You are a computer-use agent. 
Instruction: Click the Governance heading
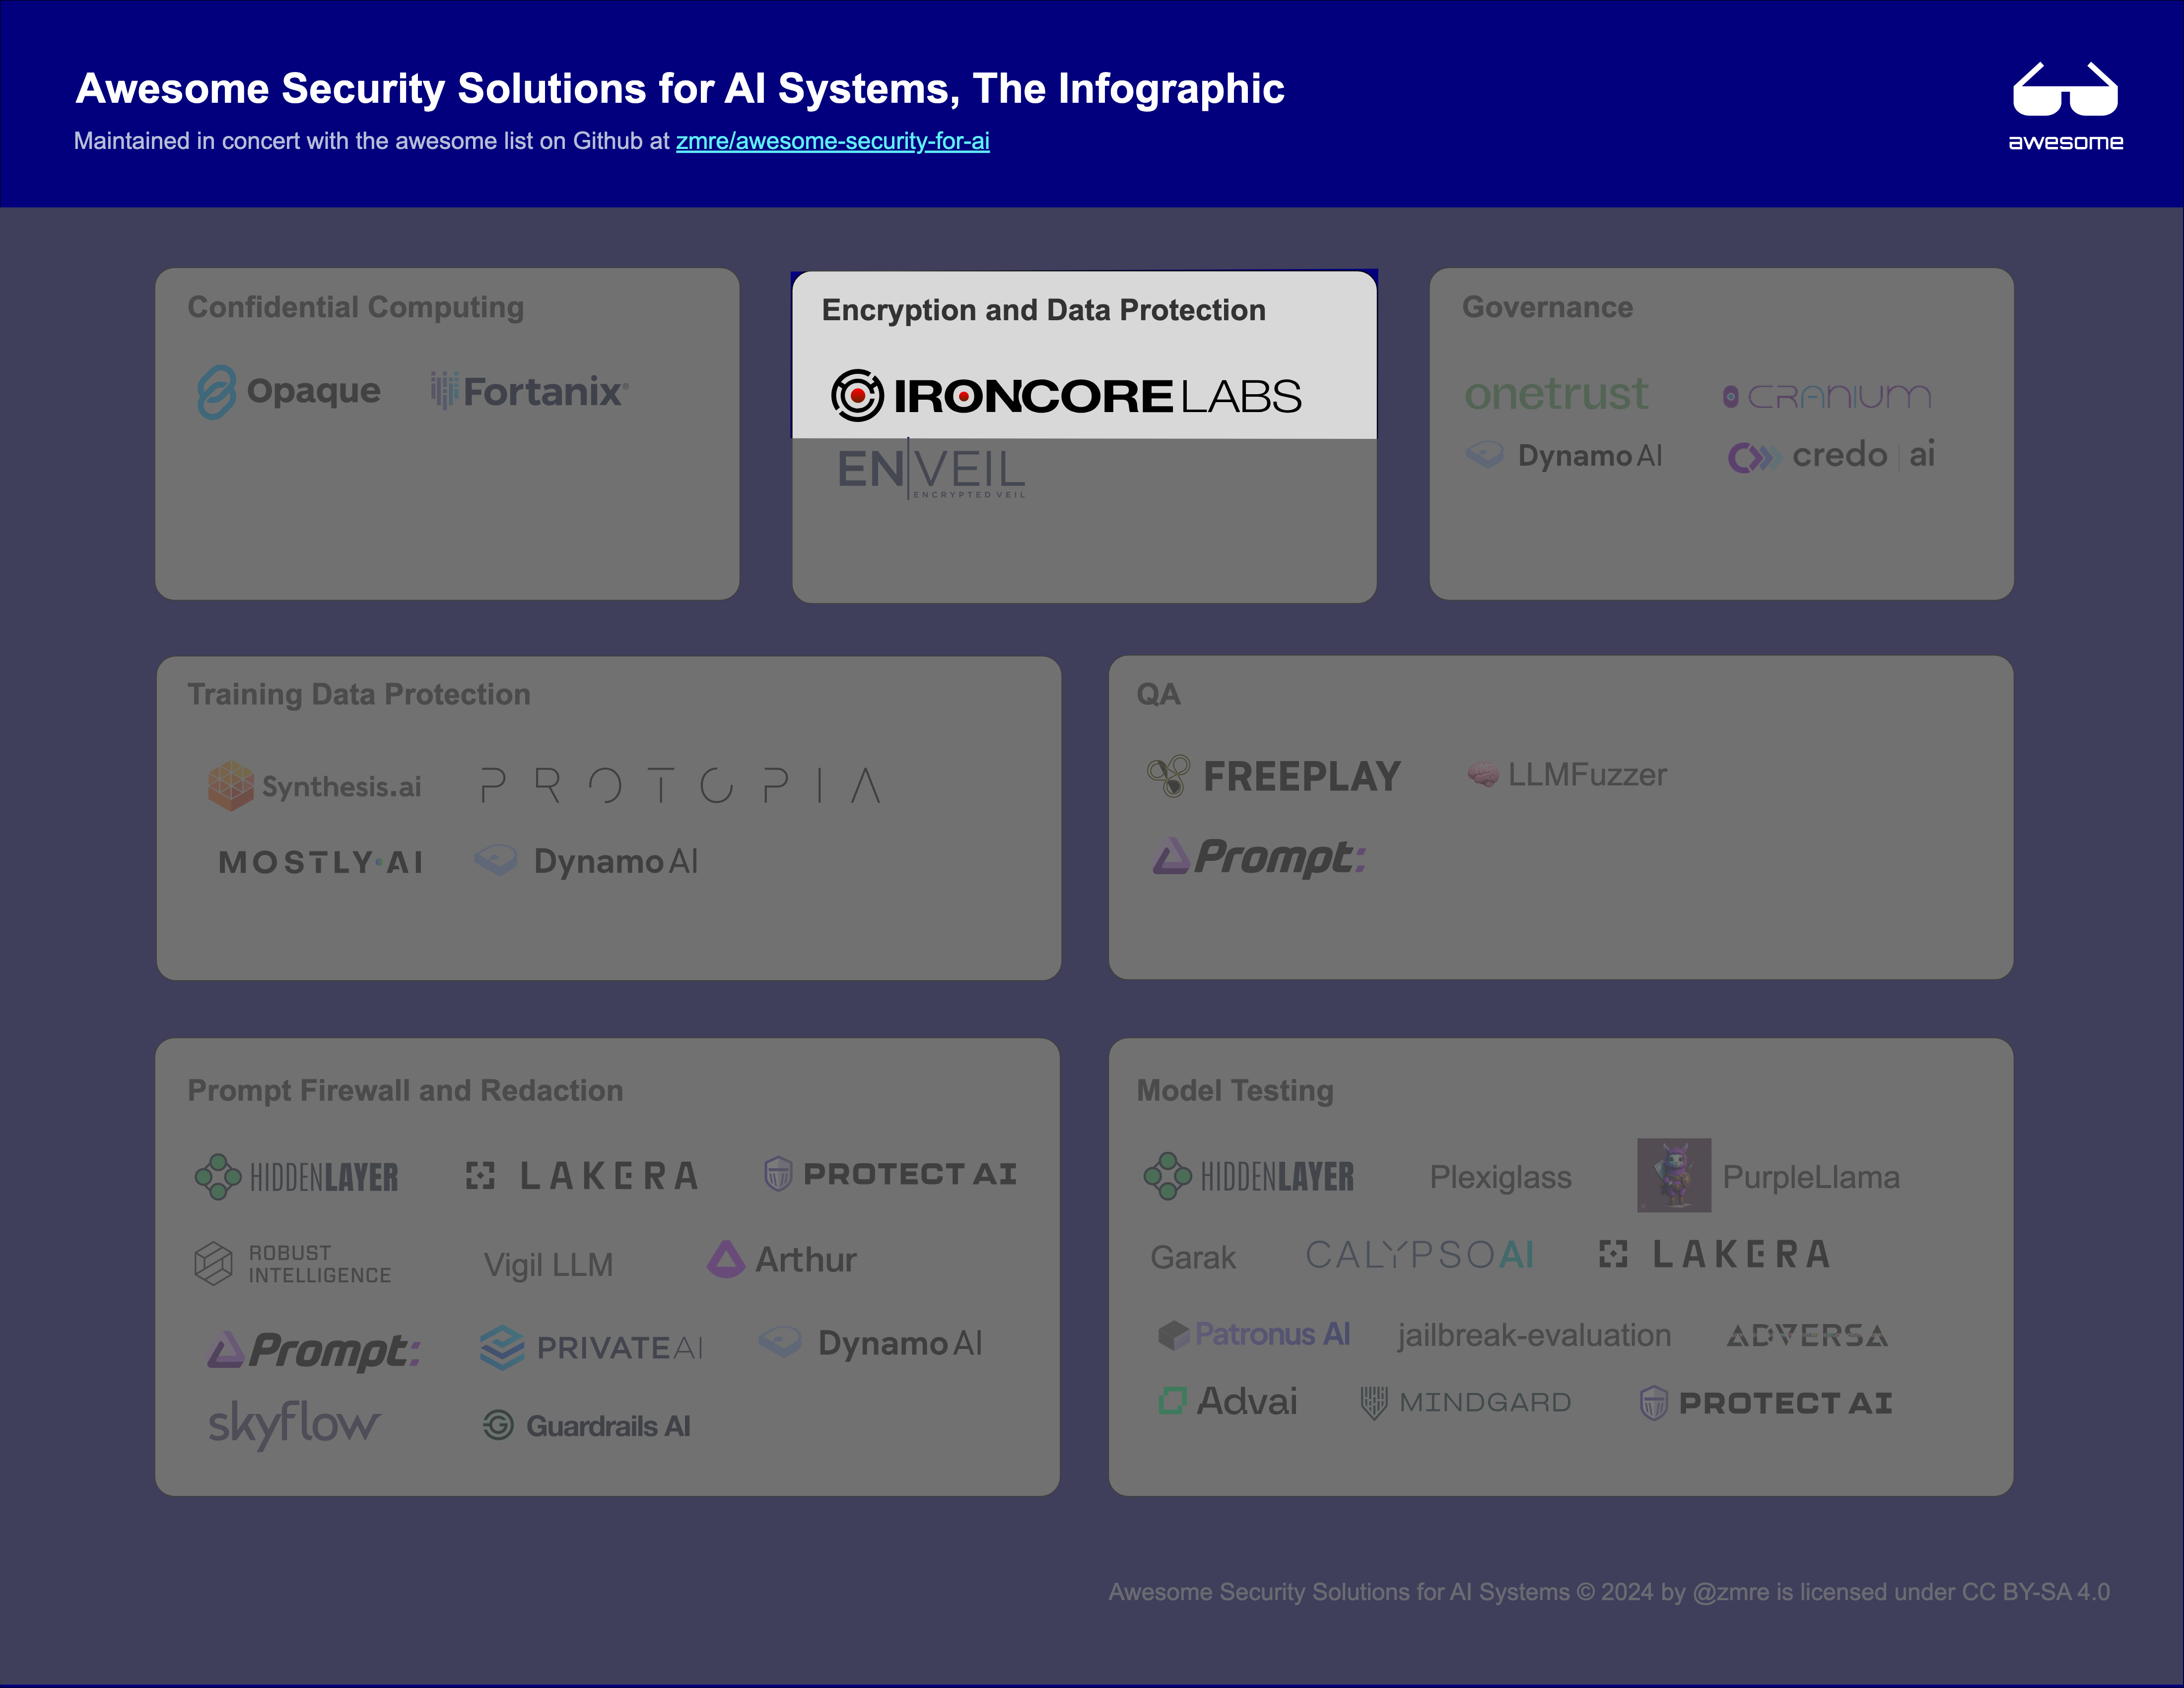1547,307
